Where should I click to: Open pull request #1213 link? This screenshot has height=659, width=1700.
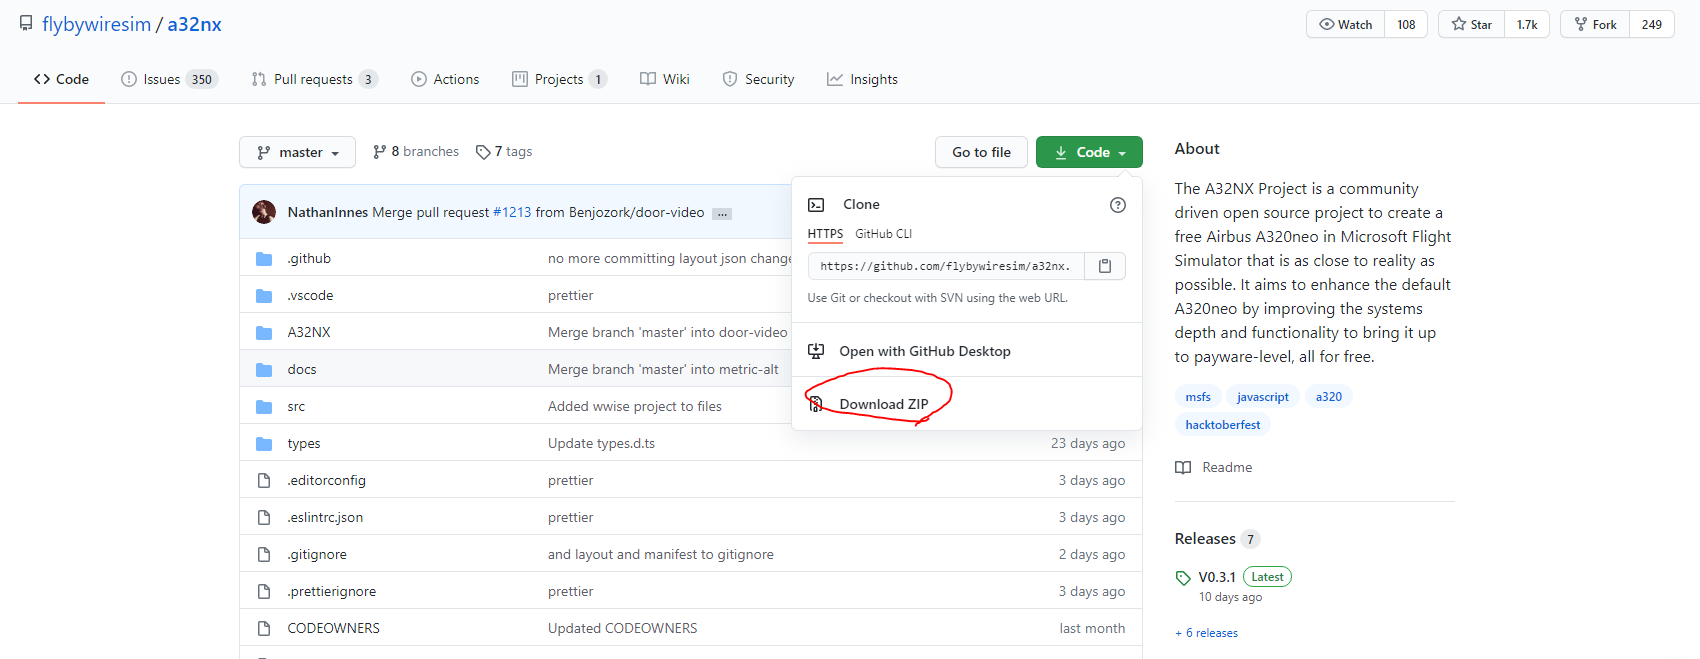(512, 212)
